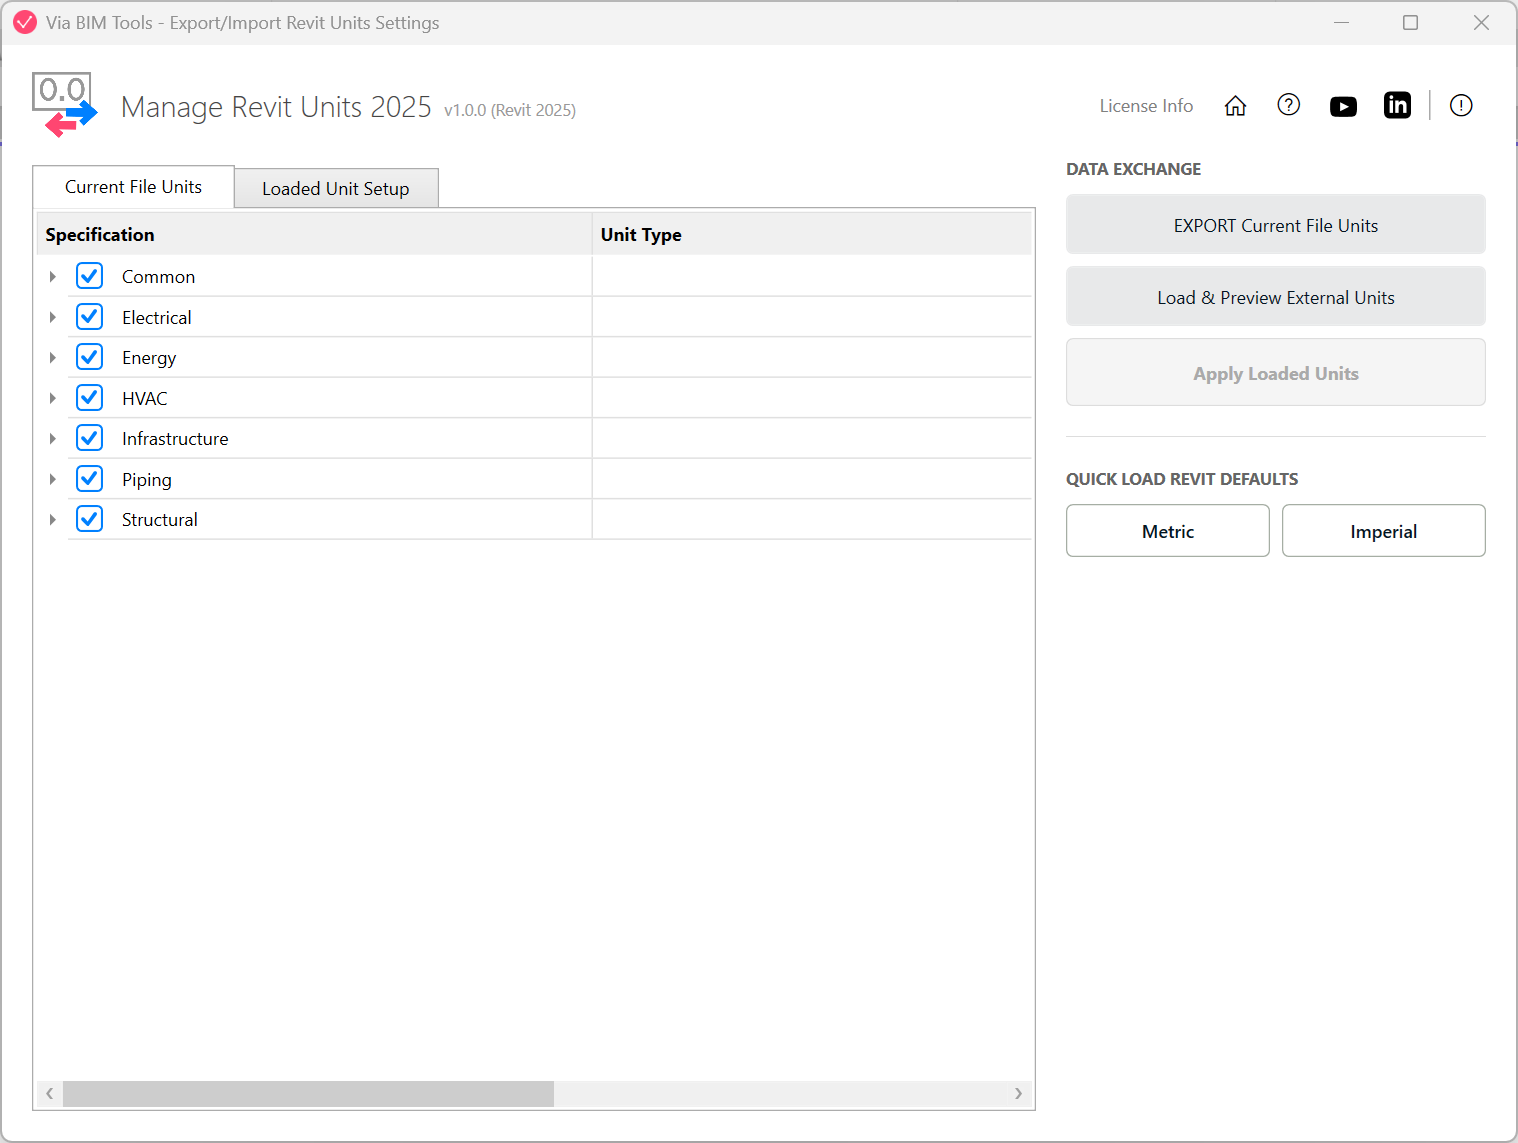Screen dimensions: 1518x1143
Task: Click the Unit Type column header
Action: pyautogui.click(x=812, y=234)
